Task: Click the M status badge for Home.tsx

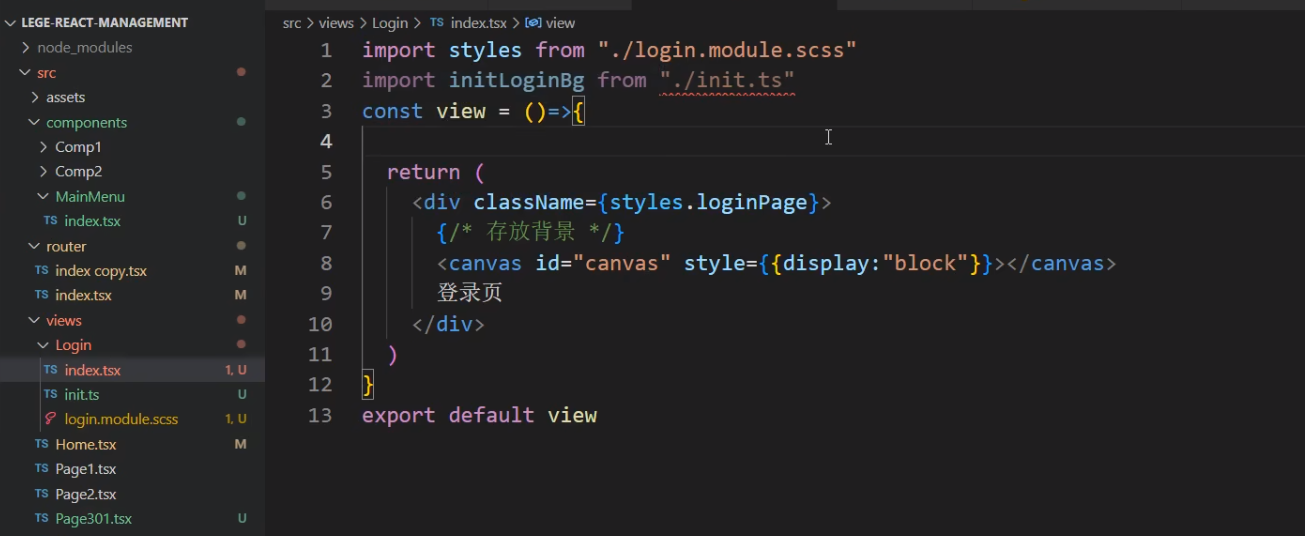Action: (240, 444)
